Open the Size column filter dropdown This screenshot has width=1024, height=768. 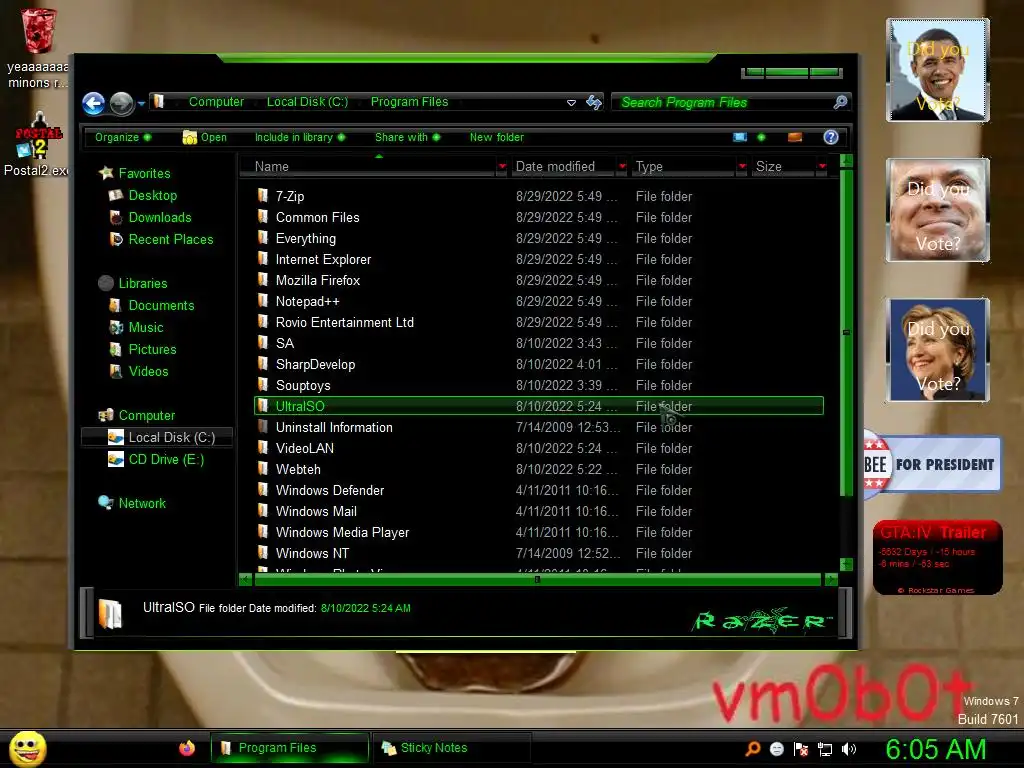point(822,167)
